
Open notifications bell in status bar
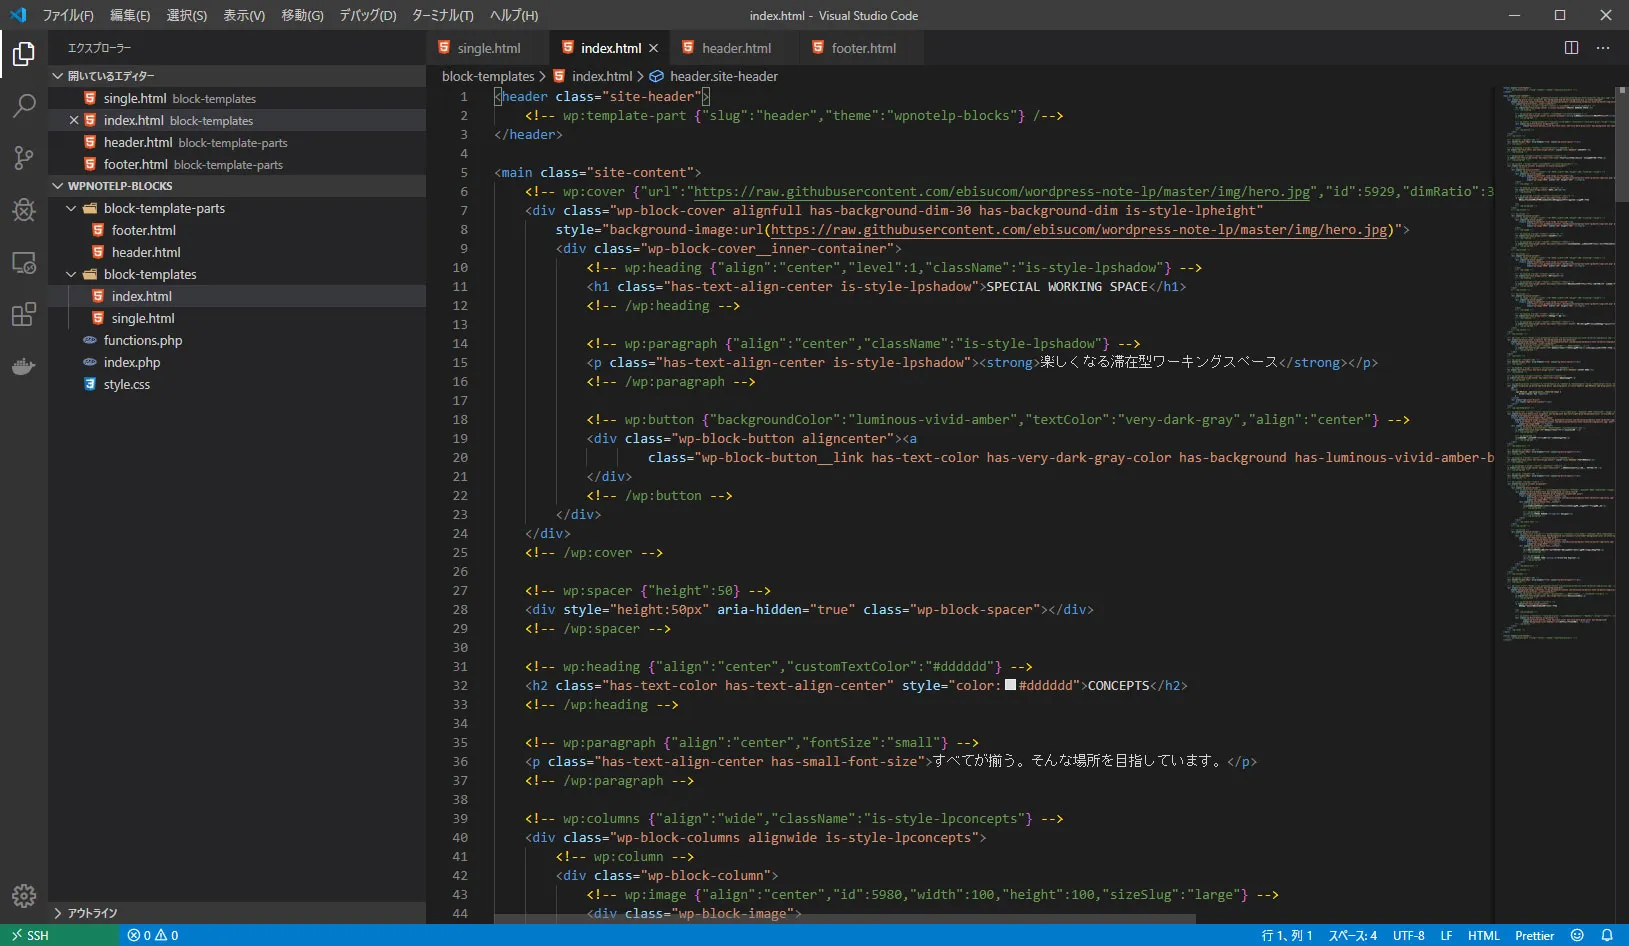(1607, 936)
